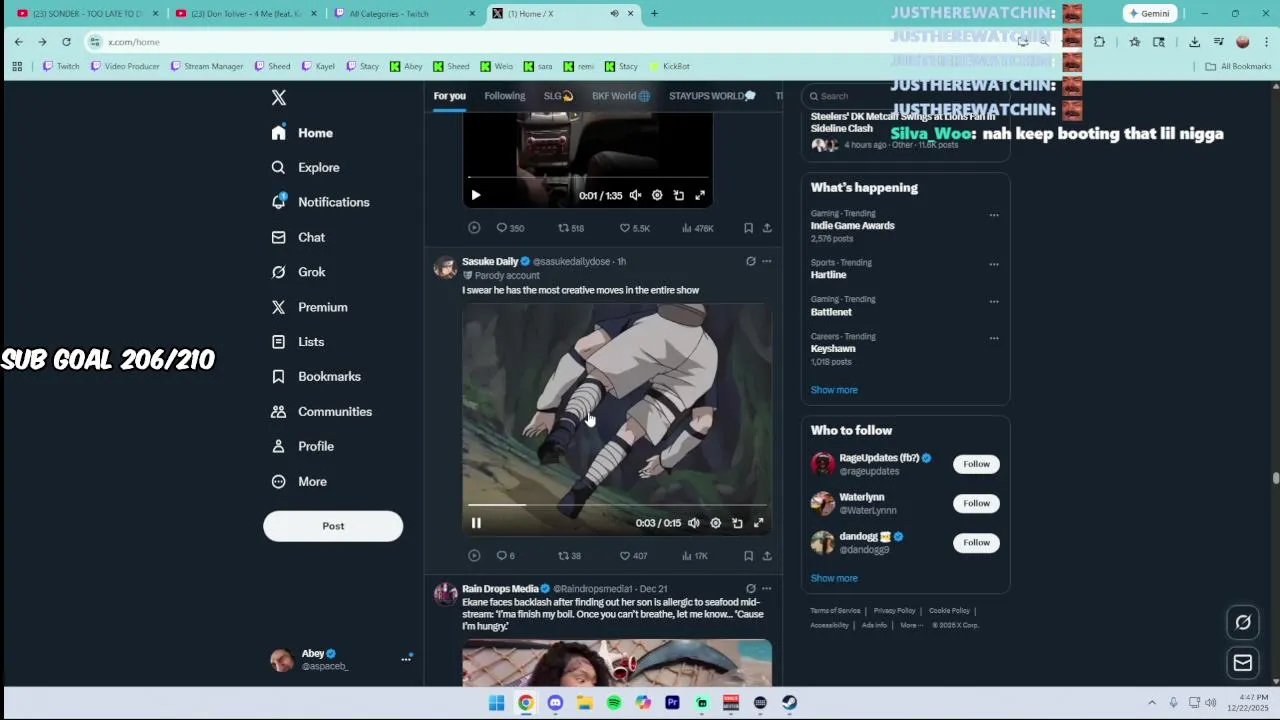Open the Indie Game Awards trend

tap(852, 226)
